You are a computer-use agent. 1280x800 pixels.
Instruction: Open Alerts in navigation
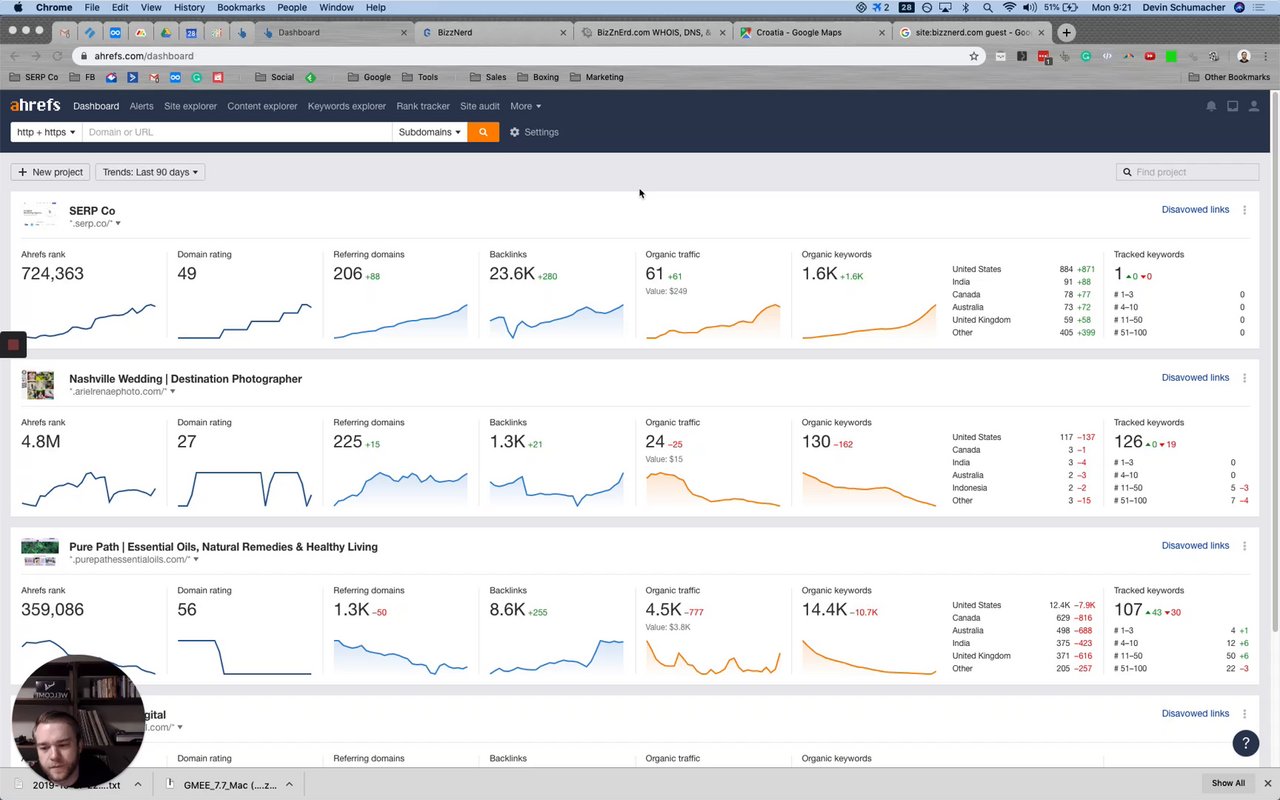pyautogui.click(x=142, y=106)
